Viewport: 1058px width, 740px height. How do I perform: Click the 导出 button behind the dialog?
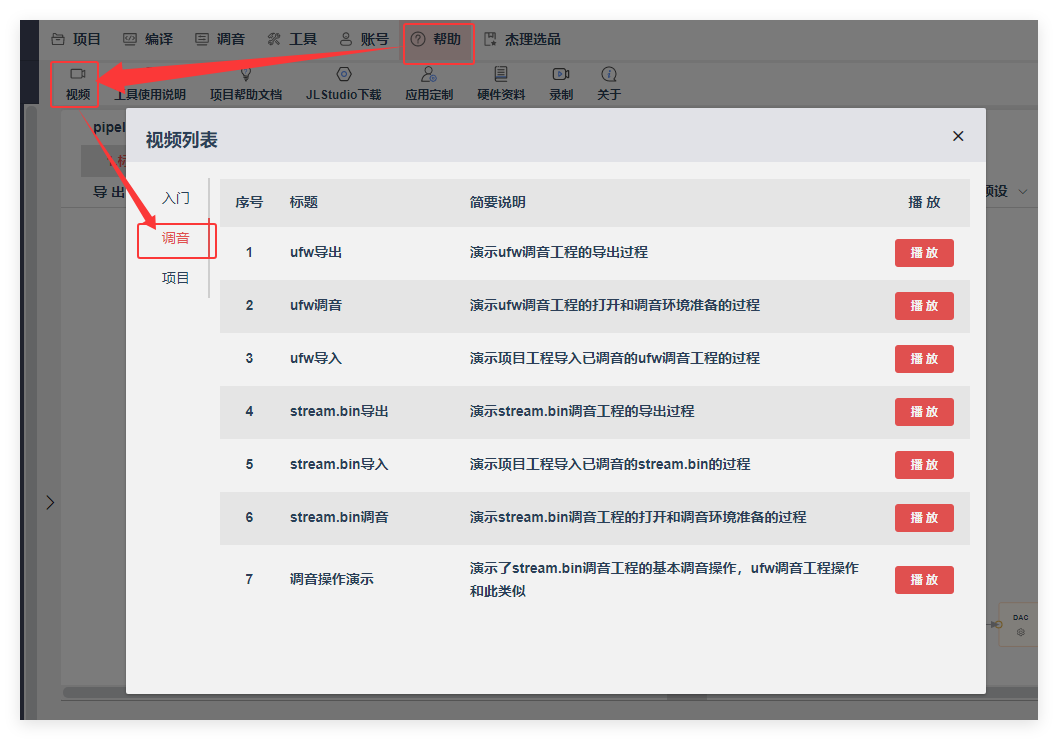pos(109,192)
